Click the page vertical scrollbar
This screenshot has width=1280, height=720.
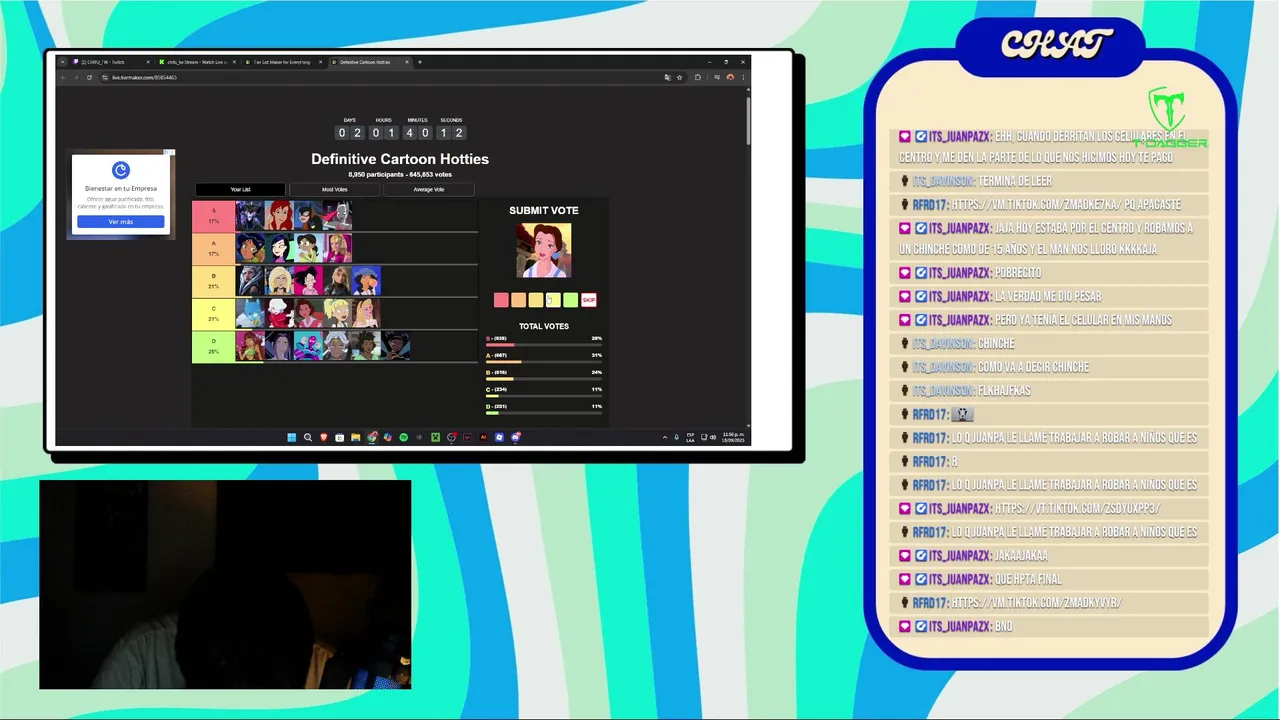point(748,120)
